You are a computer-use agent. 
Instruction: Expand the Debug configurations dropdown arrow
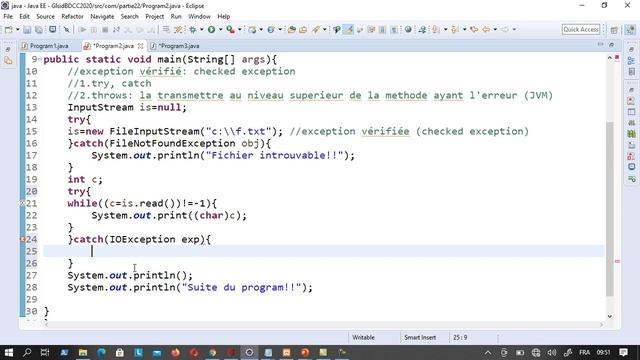pos(201,29)
